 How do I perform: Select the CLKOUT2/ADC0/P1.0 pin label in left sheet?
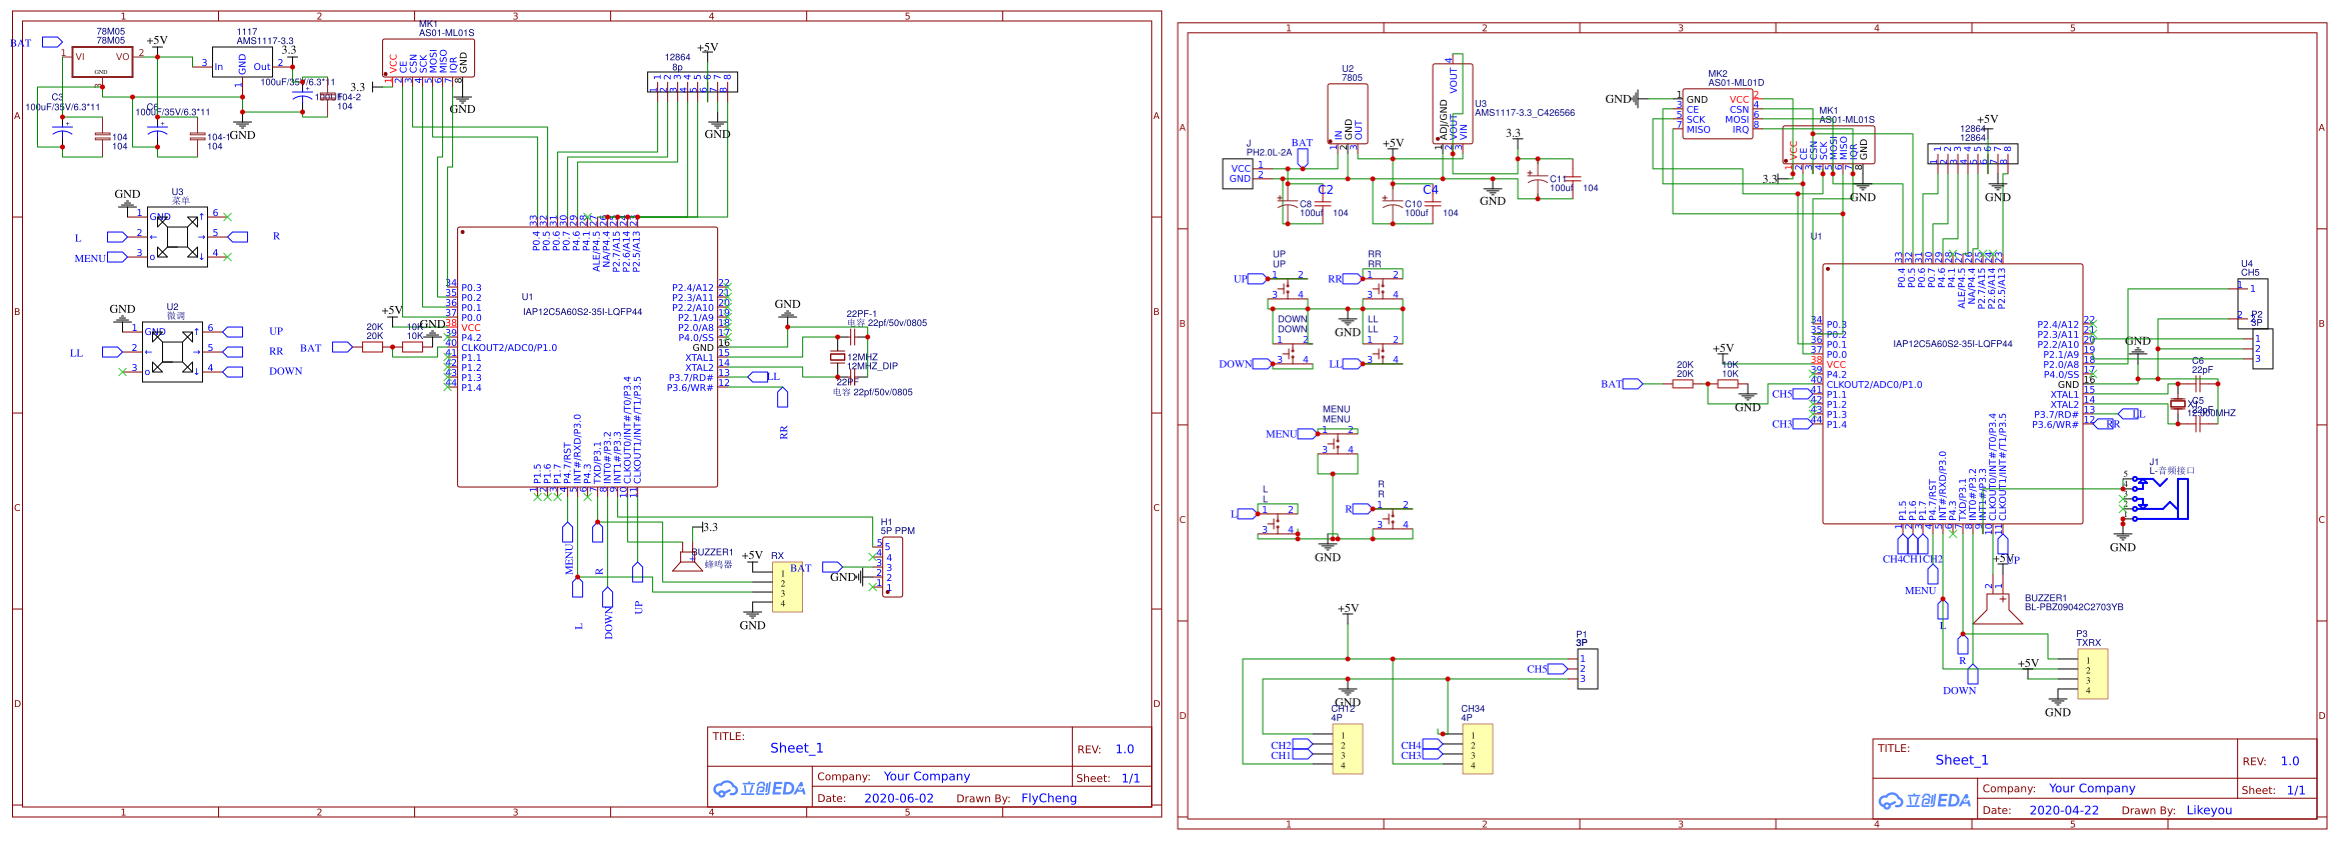(x=509, y=348)
